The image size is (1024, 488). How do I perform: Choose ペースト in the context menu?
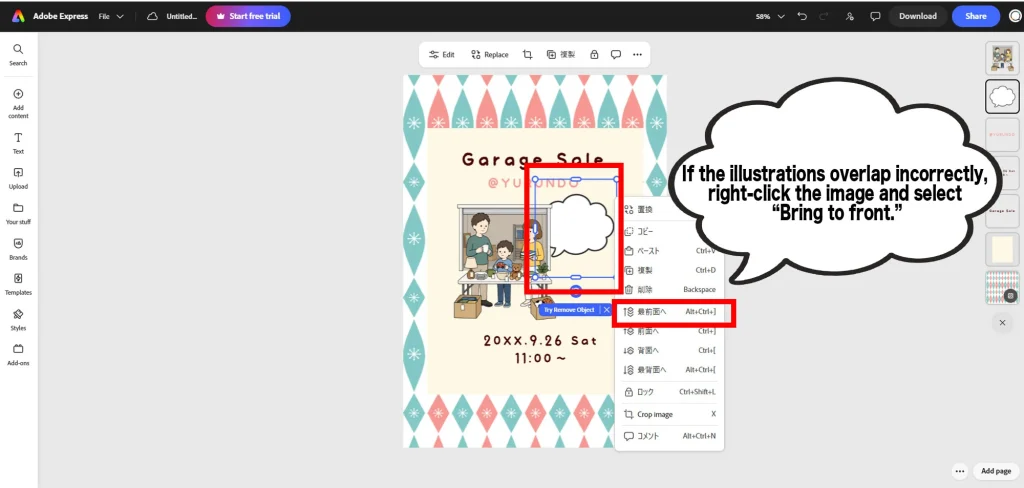(x=669, y=251)
